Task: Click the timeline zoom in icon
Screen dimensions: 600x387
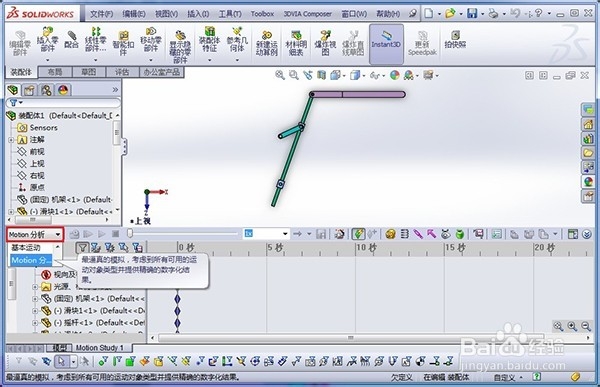Action: click(x=572, y=326)
